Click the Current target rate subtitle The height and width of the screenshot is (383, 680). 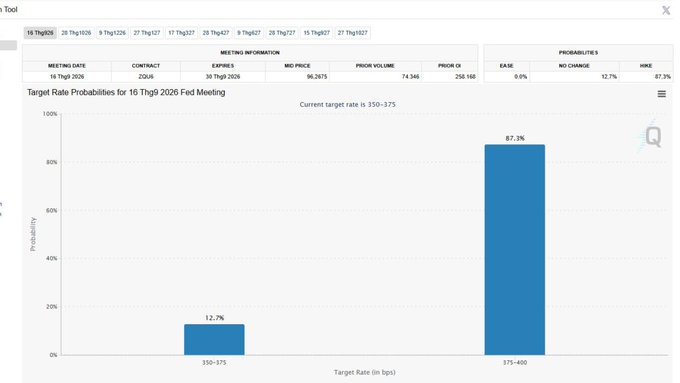point(347,105)
